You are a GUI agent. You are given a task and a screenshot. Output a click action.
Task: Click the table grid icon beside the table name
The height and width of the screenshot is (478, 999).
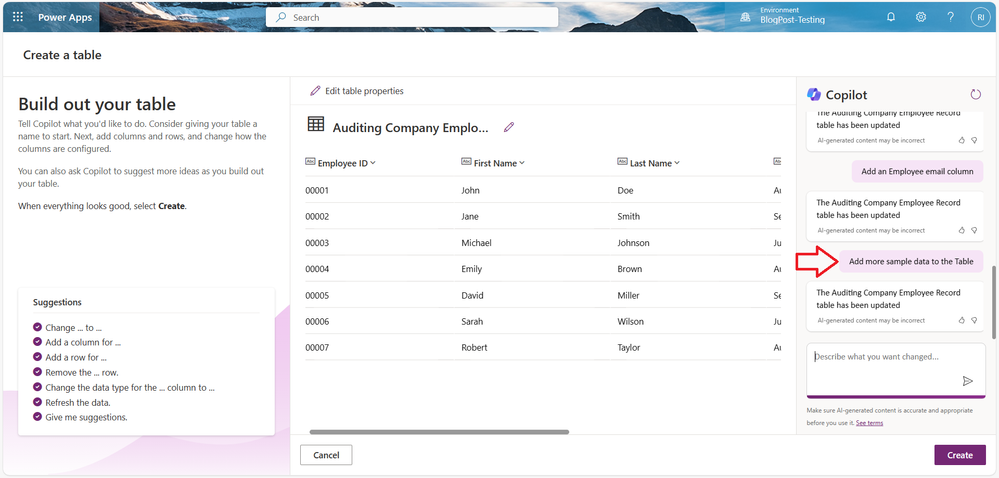(315, 124)
